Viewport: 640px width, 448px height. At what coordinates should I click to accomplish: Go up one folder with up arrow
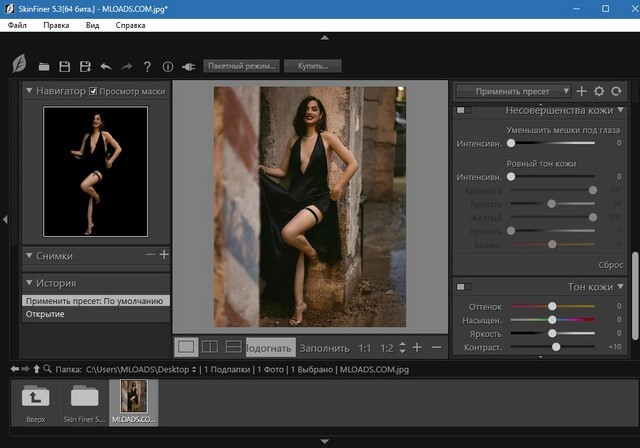36,369
